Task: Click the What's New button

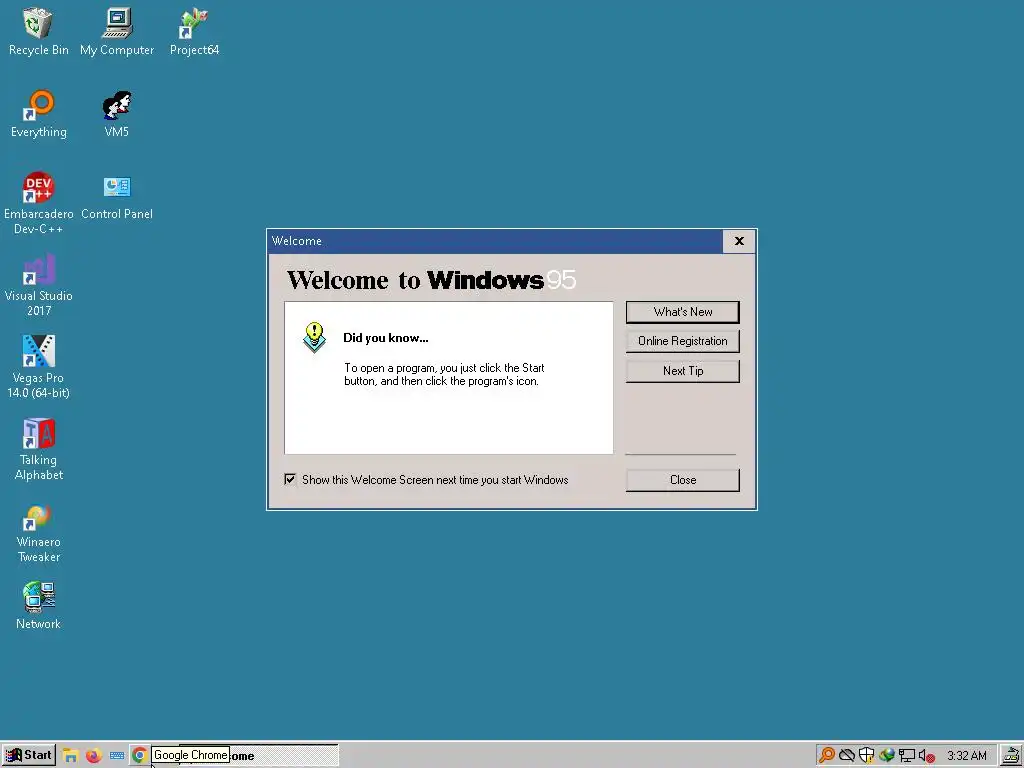Action: click(x=682, y=312)
